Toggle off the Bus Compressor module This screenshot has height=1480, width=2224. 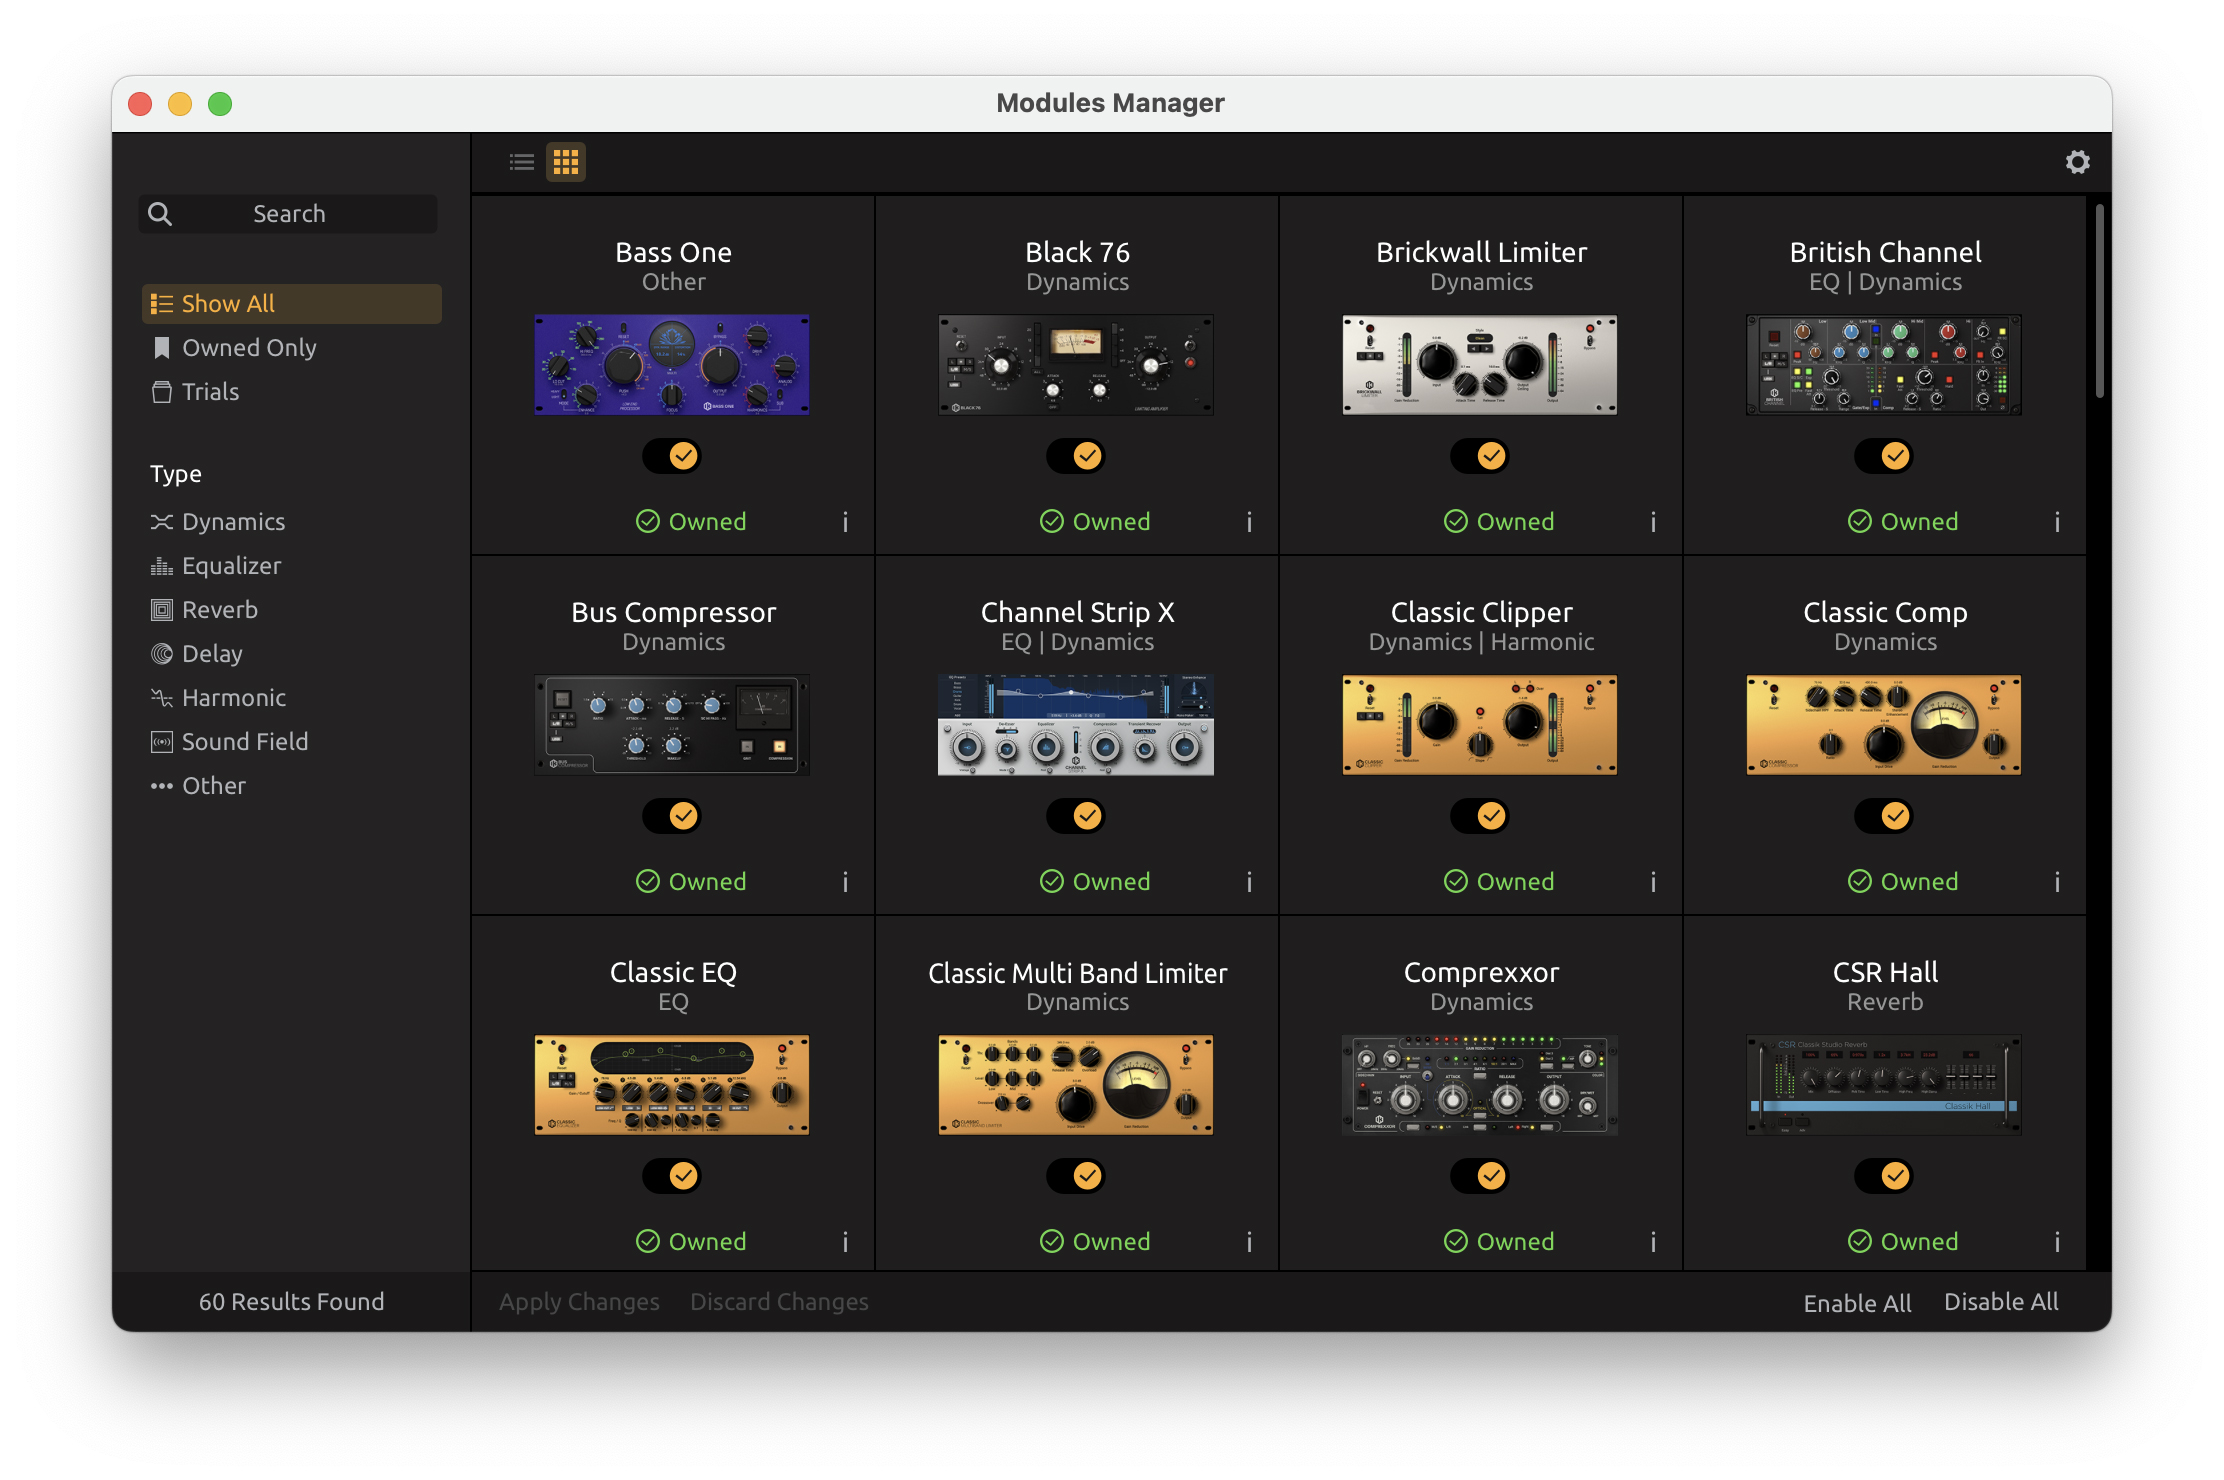click(672, 816)
